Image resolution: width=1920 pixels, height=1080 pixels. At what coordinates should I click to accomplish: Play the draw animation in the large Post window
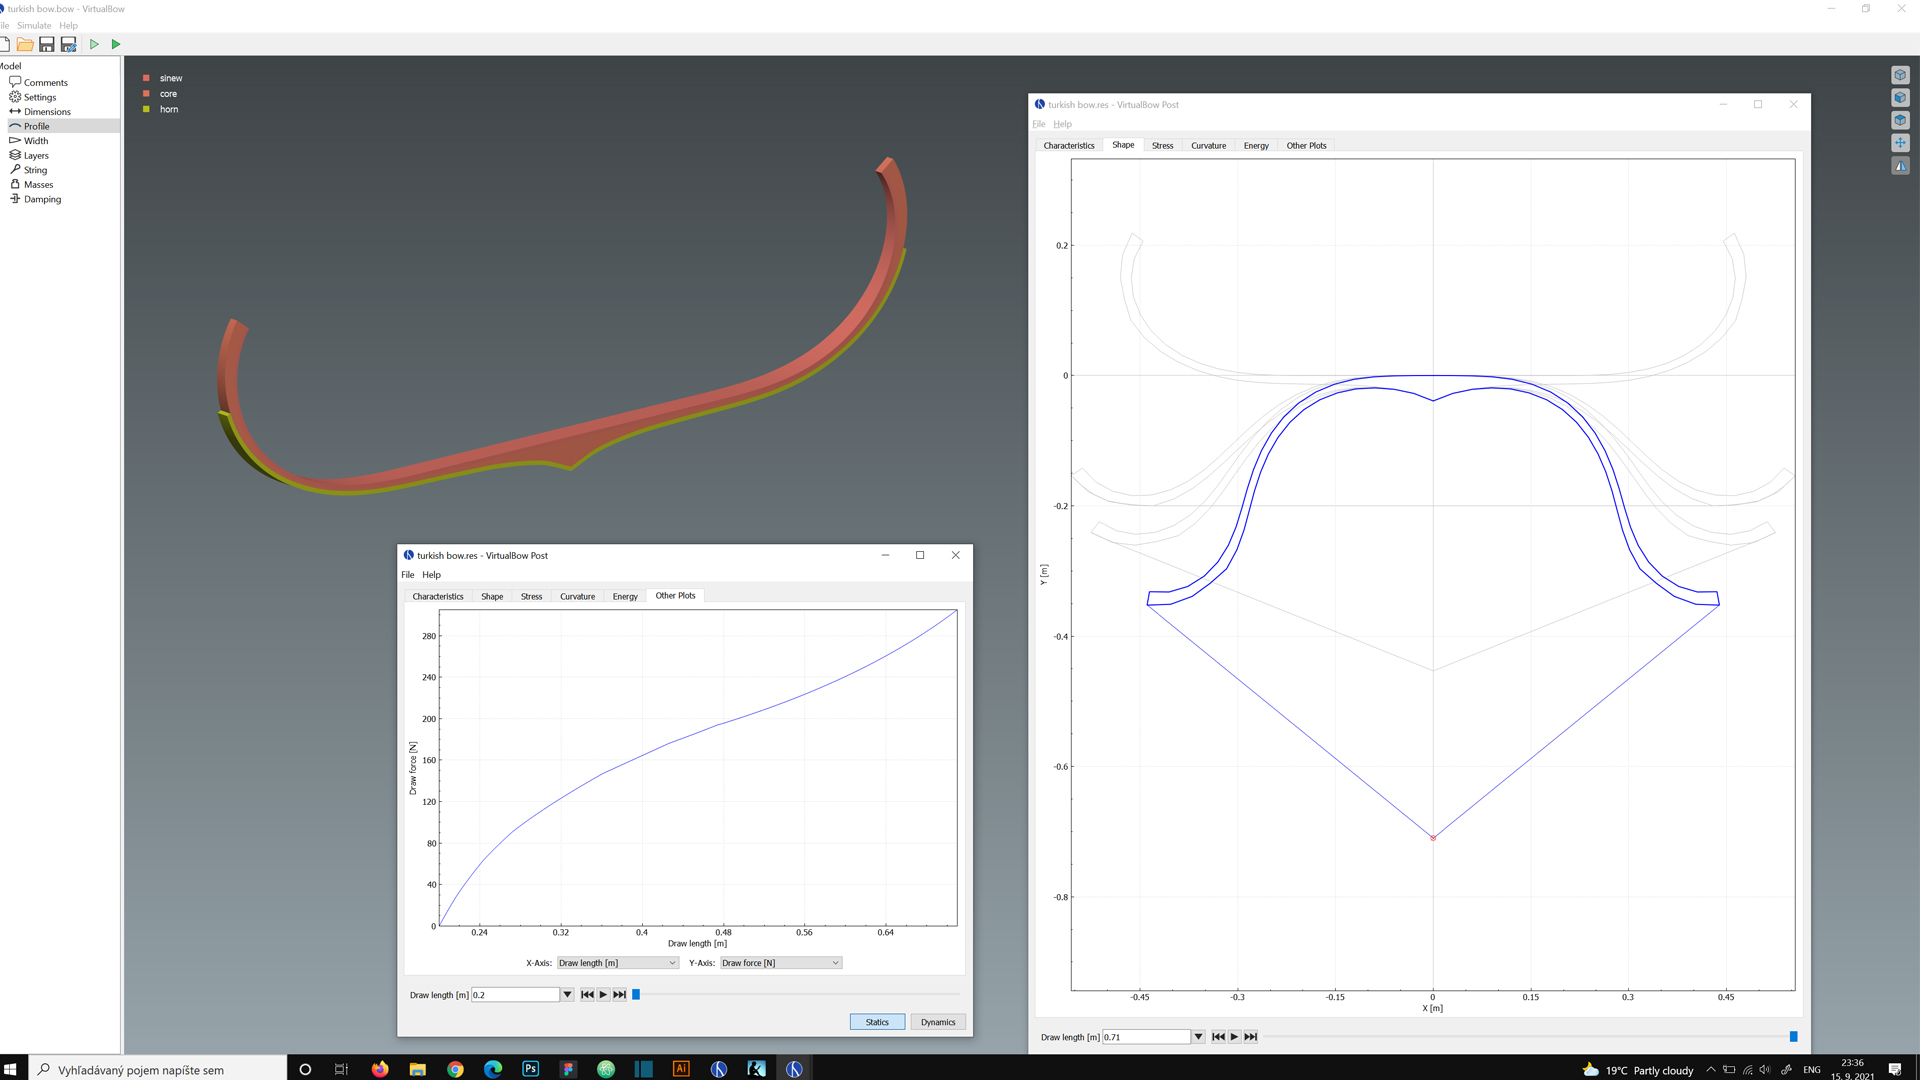[1234, 1037]
